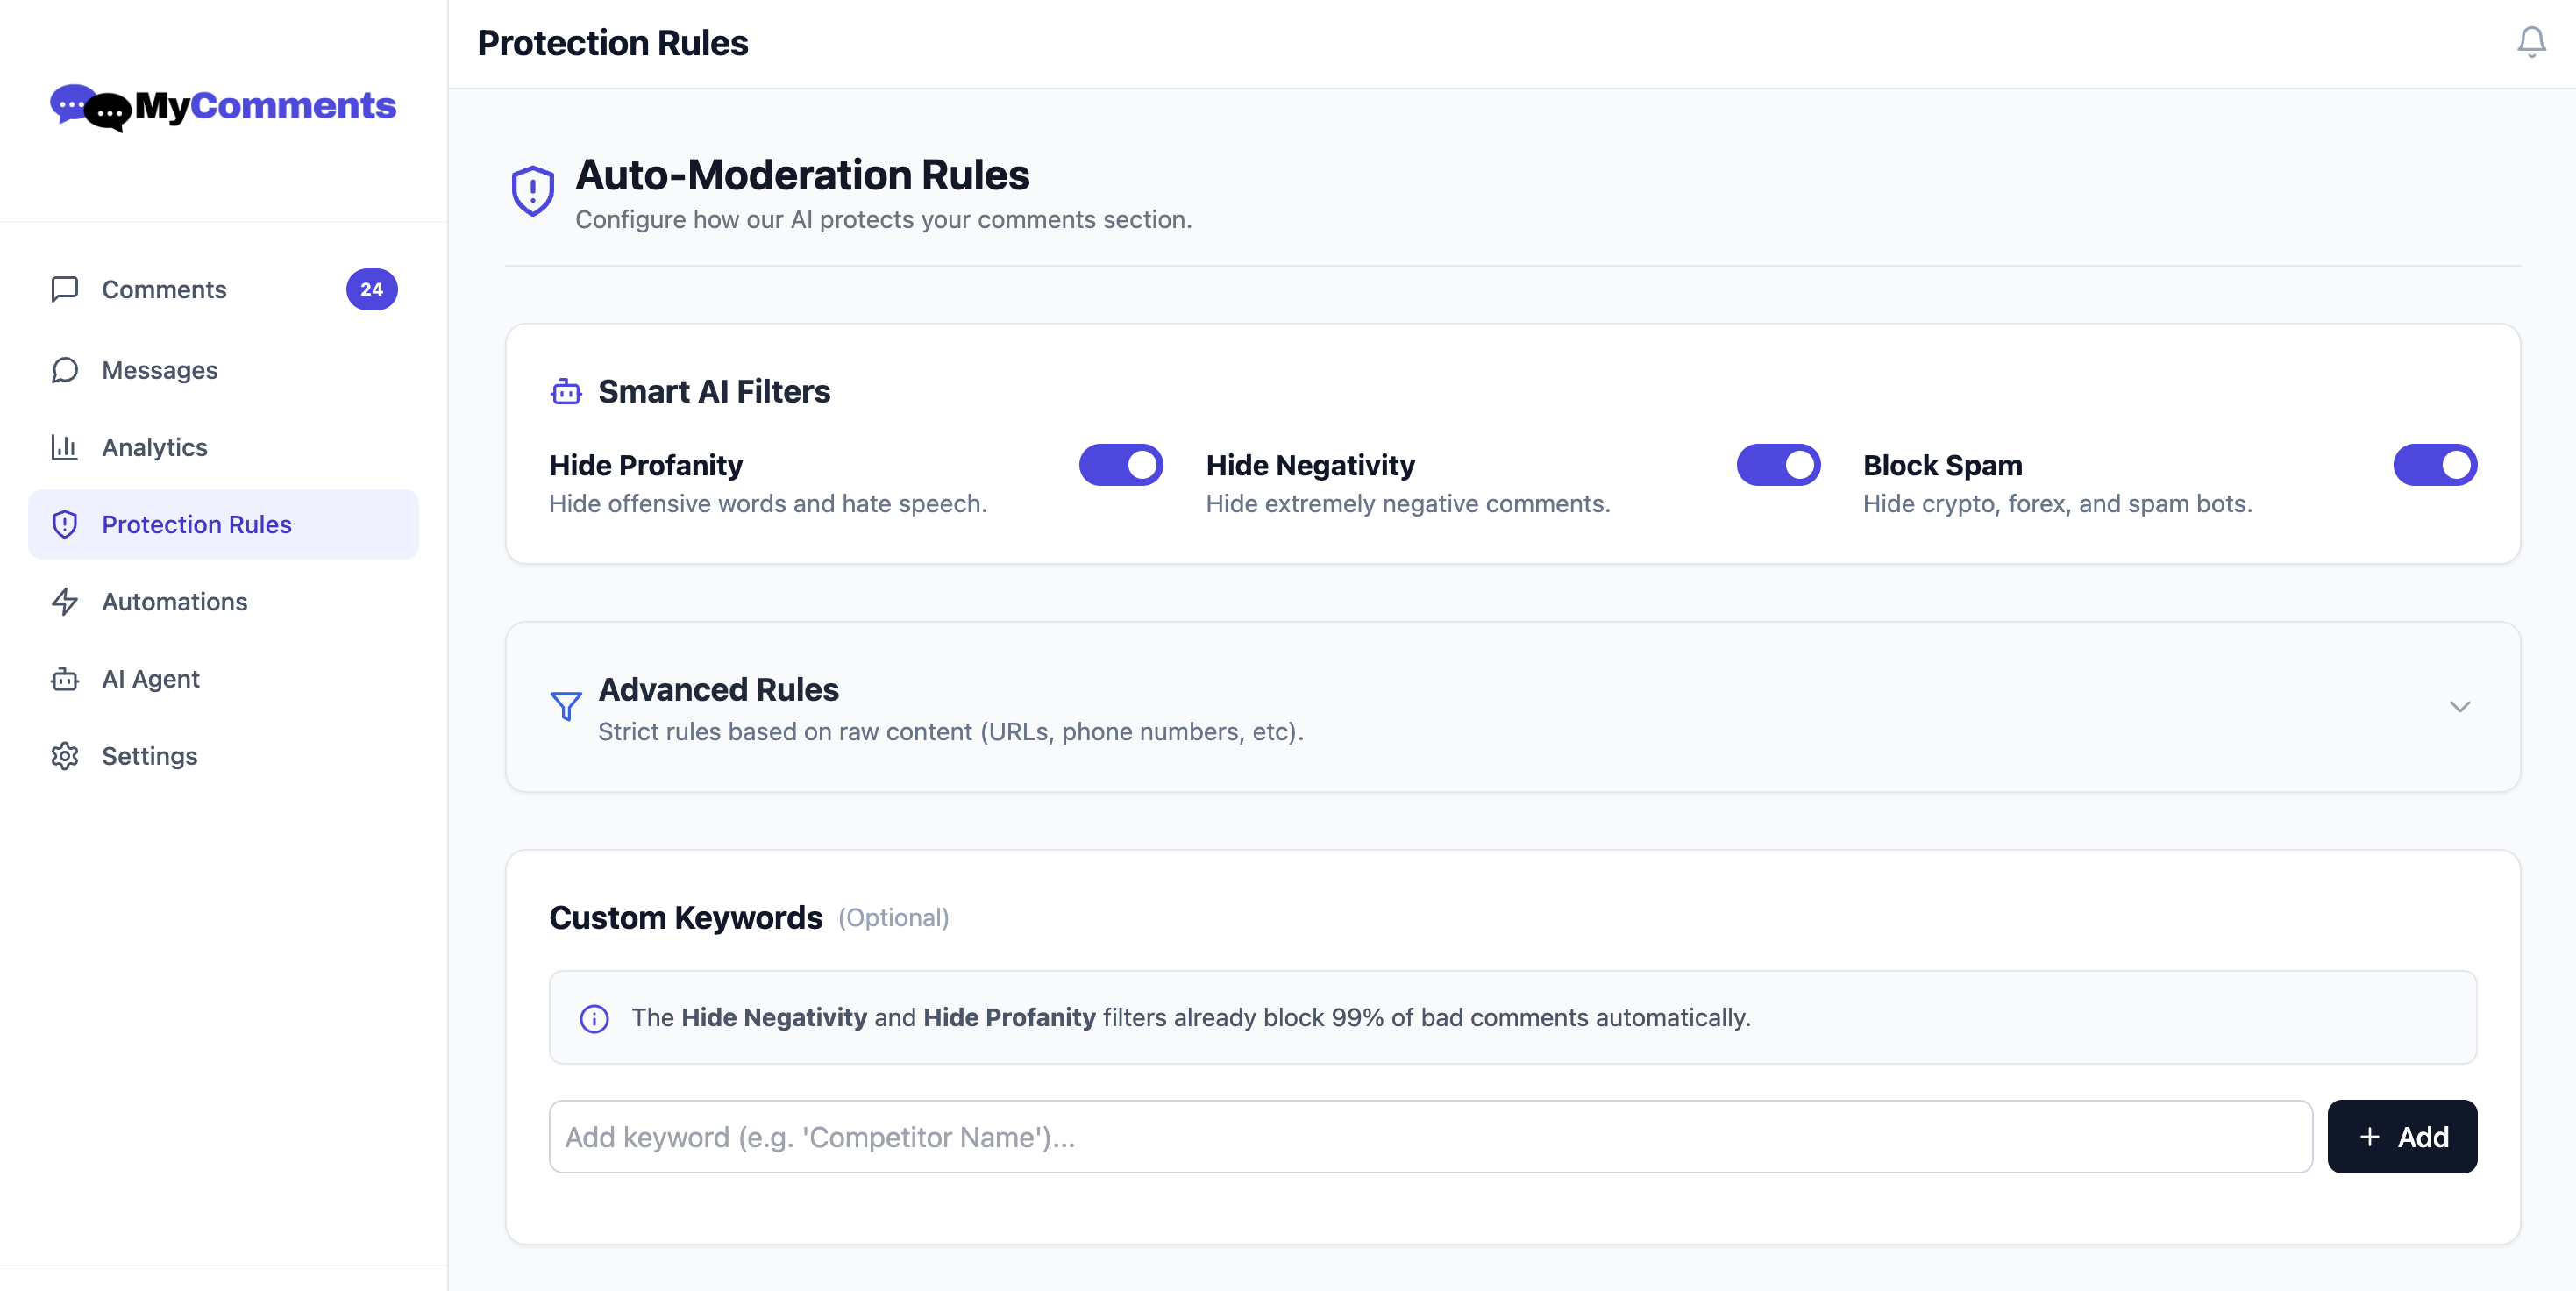
Task: Select AI Agent in the sidebar
Action: tap(150, 679)
